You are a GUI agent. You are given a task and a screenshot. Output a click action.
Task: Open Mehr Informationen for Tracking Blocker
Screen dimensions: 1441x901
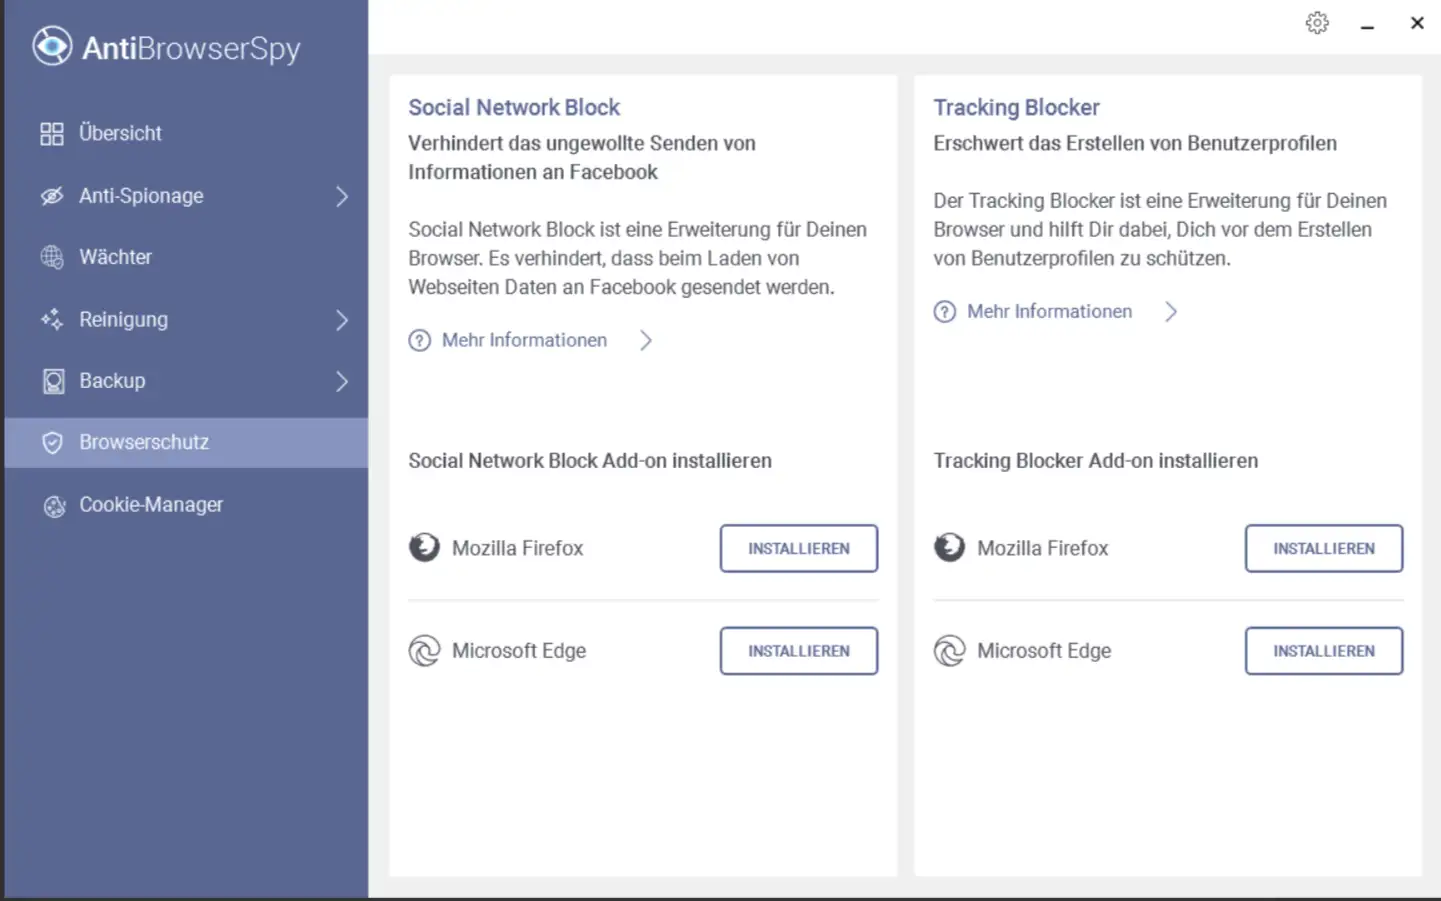(1049, 312)
